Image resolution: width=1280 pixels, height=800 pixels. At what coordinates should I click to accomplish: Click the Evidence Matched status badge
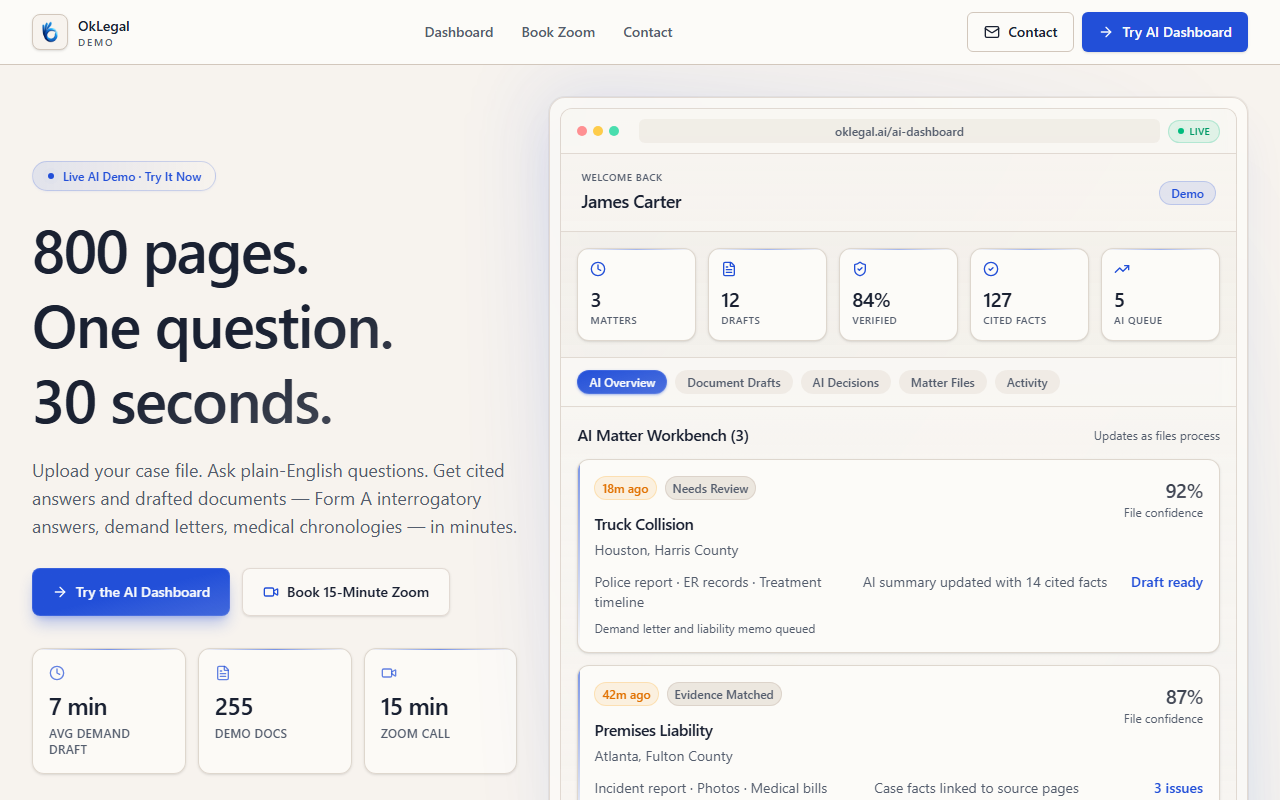pos(724,694)
